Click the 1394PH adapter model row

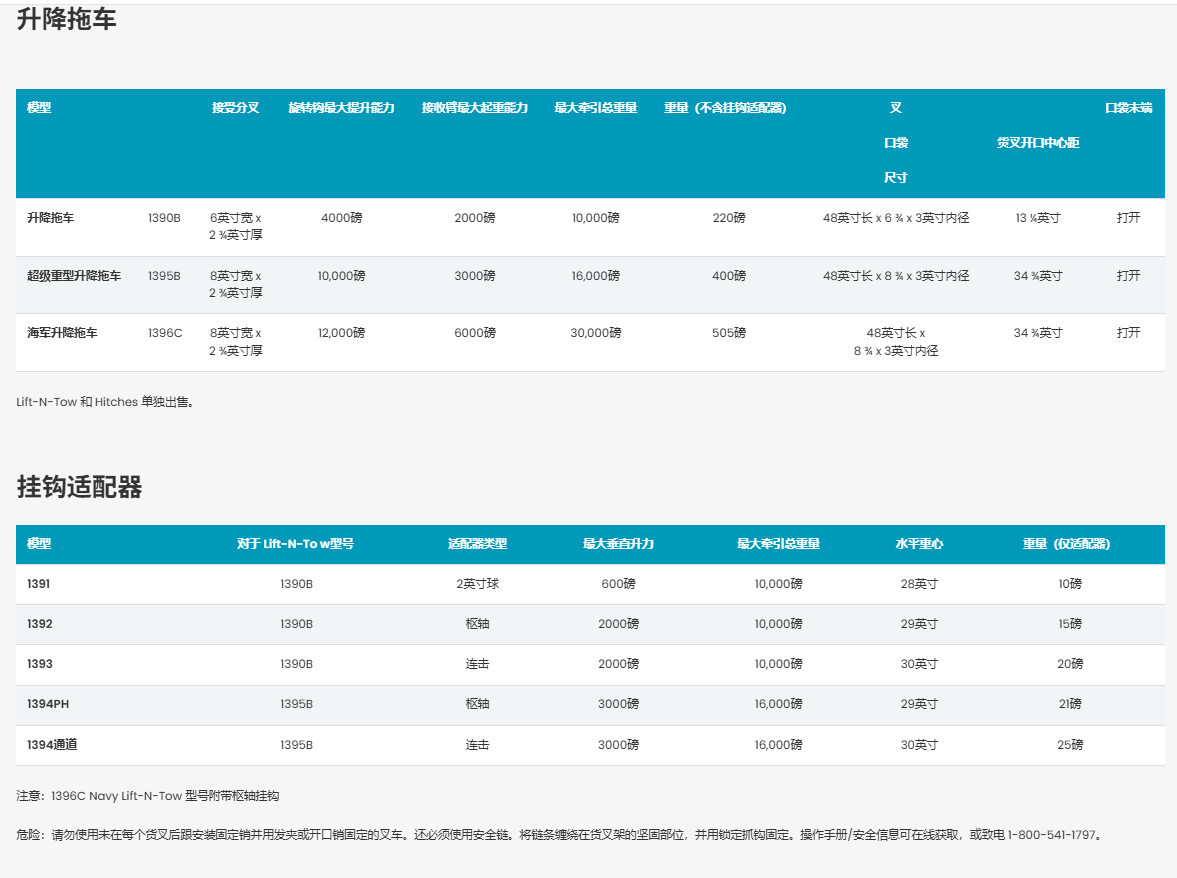pos(48,704)
